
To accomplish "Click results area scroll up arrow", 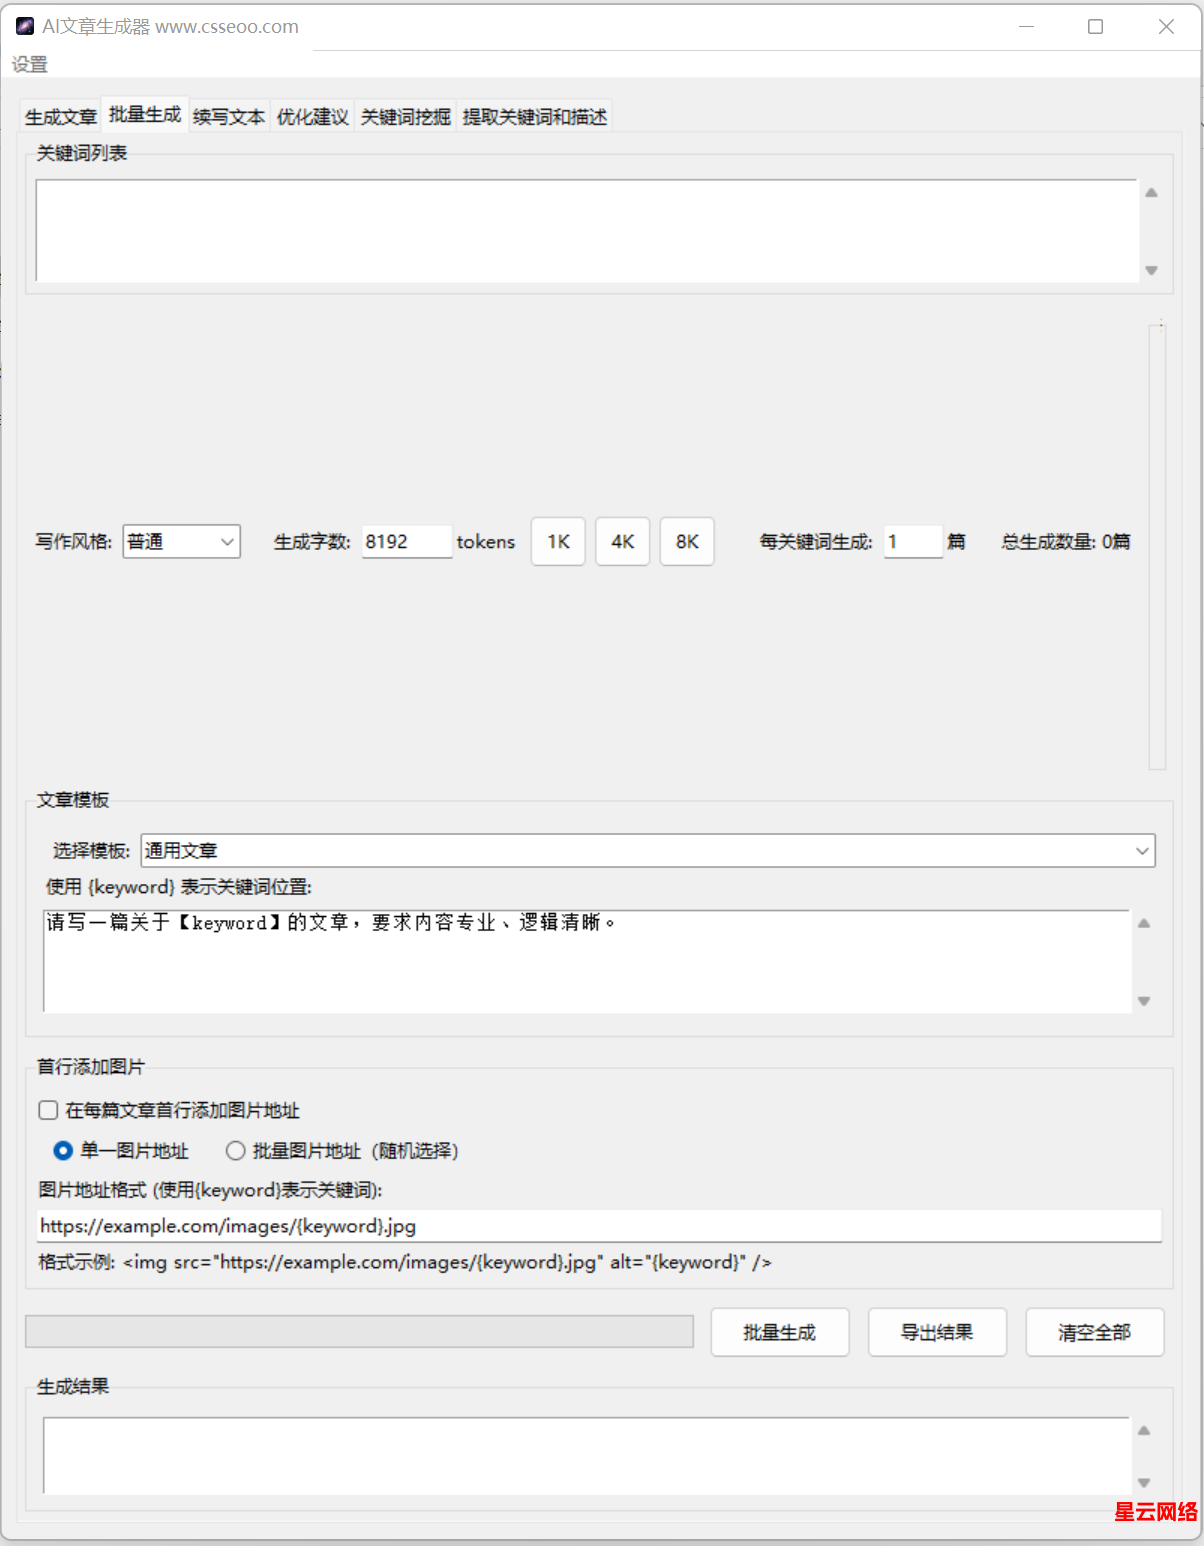I will coord(1144,1431).
